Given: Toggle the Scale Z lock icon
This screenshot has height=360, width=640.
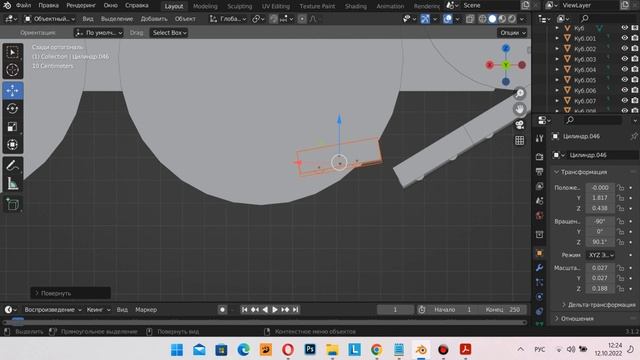Looking at the screenshot, I should [x=620, y=288].
